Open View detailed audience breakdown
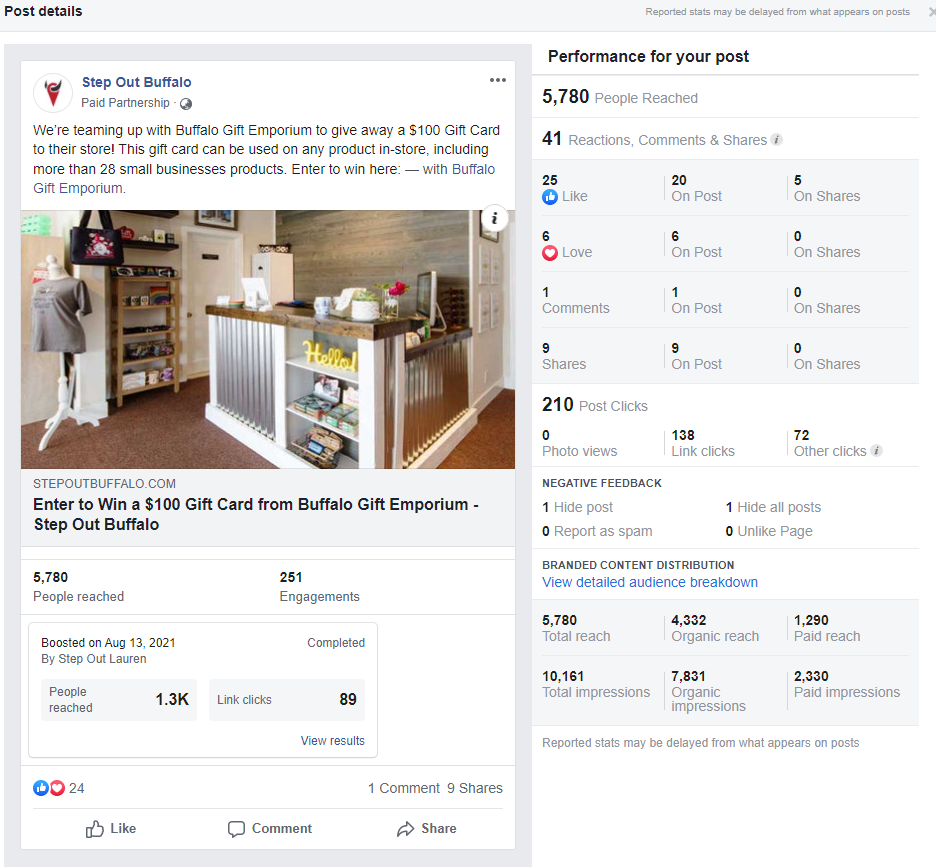The width and height of the screenshot is (936, 867). 649,582
